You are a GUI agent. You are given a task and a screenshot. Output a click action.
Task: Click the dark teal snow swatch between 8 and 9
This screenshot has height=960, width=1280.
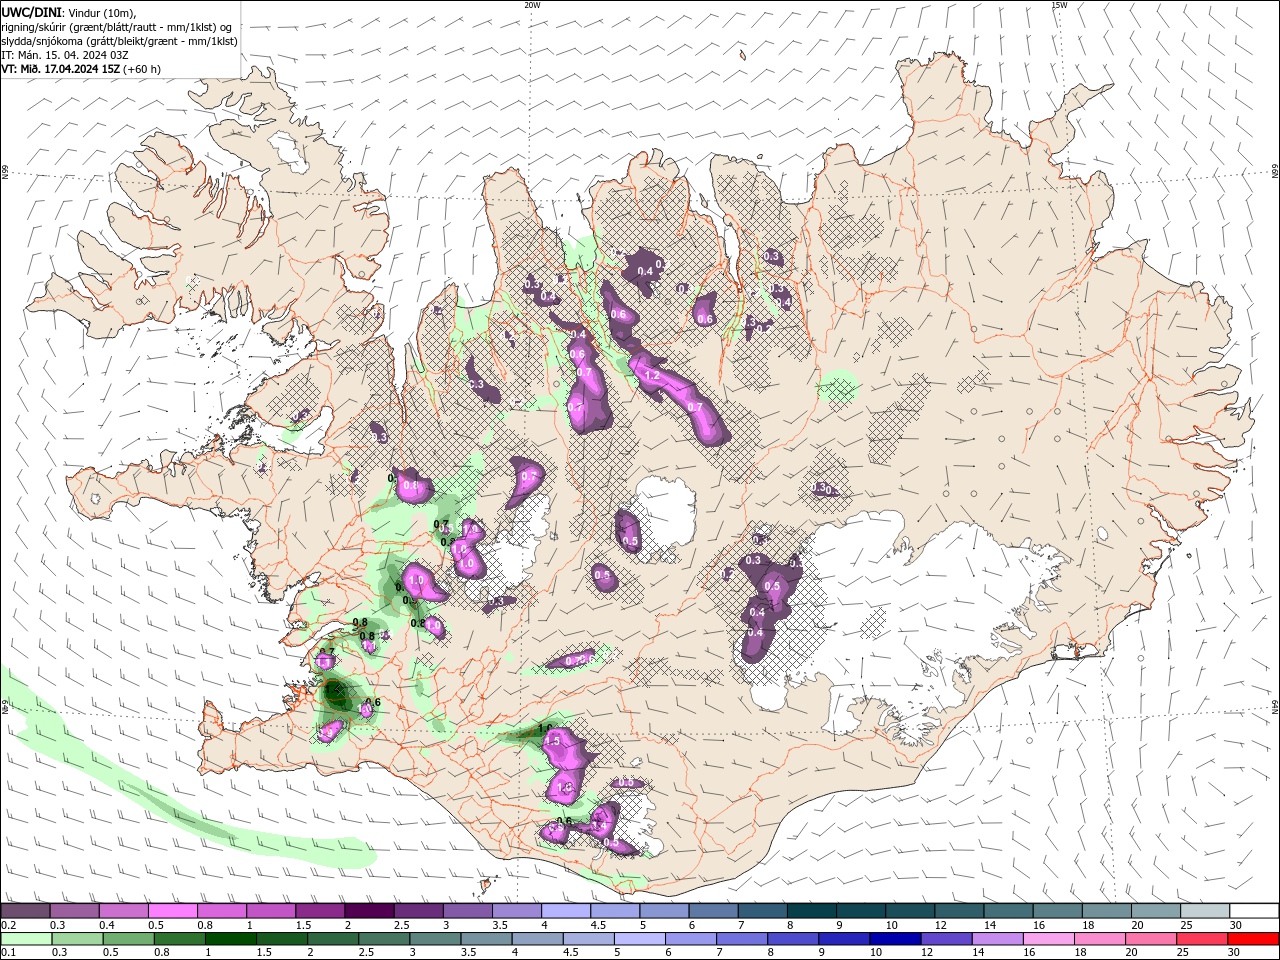[811, 911]
